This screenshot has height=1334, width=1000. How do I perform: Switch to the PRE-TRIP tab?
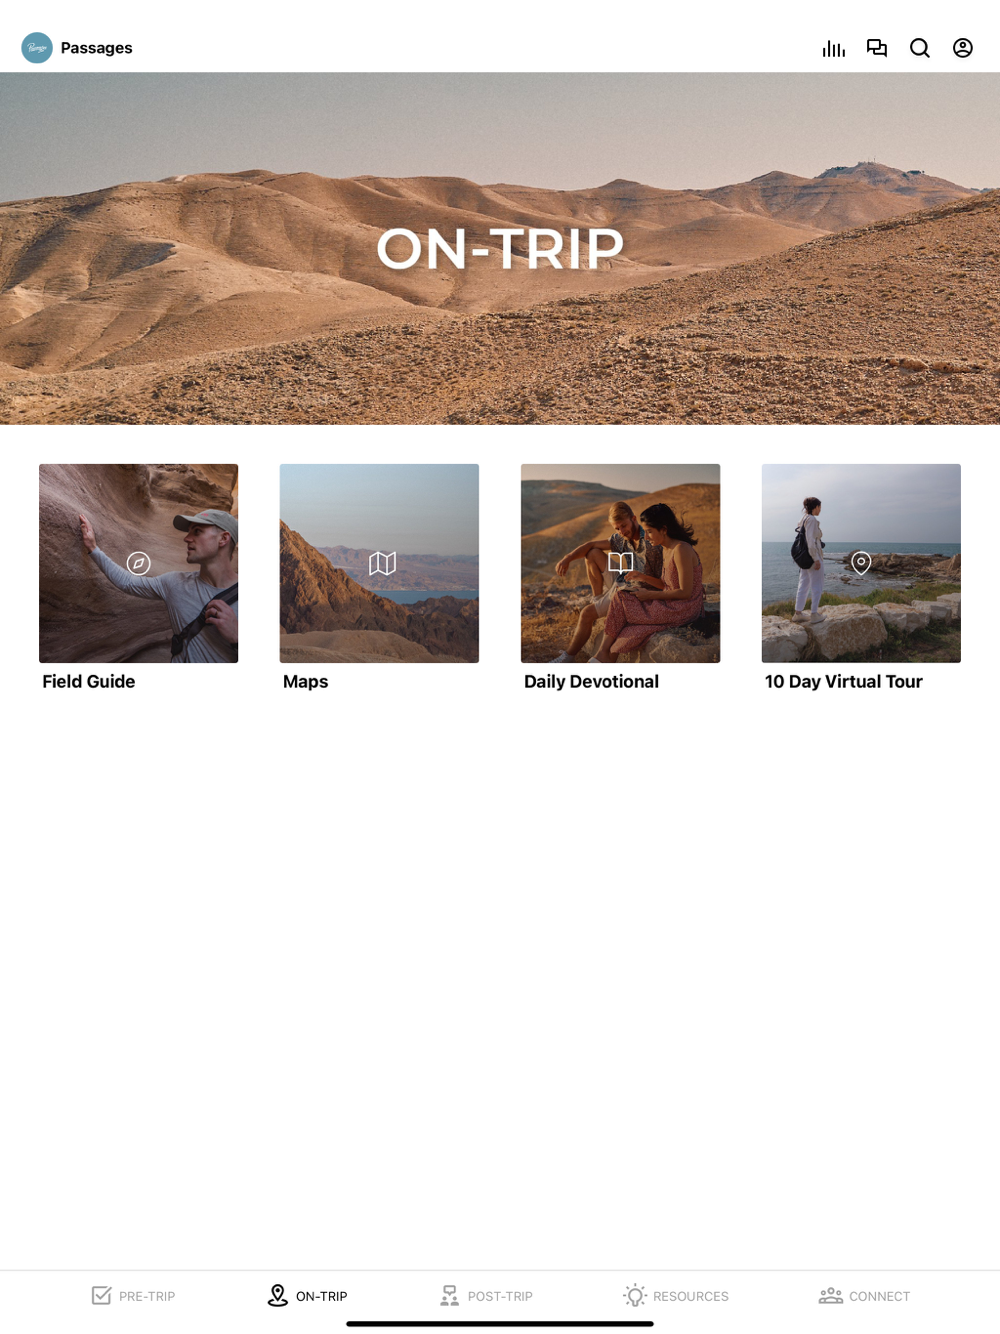pyautogui.click(x=133, y=1296)
